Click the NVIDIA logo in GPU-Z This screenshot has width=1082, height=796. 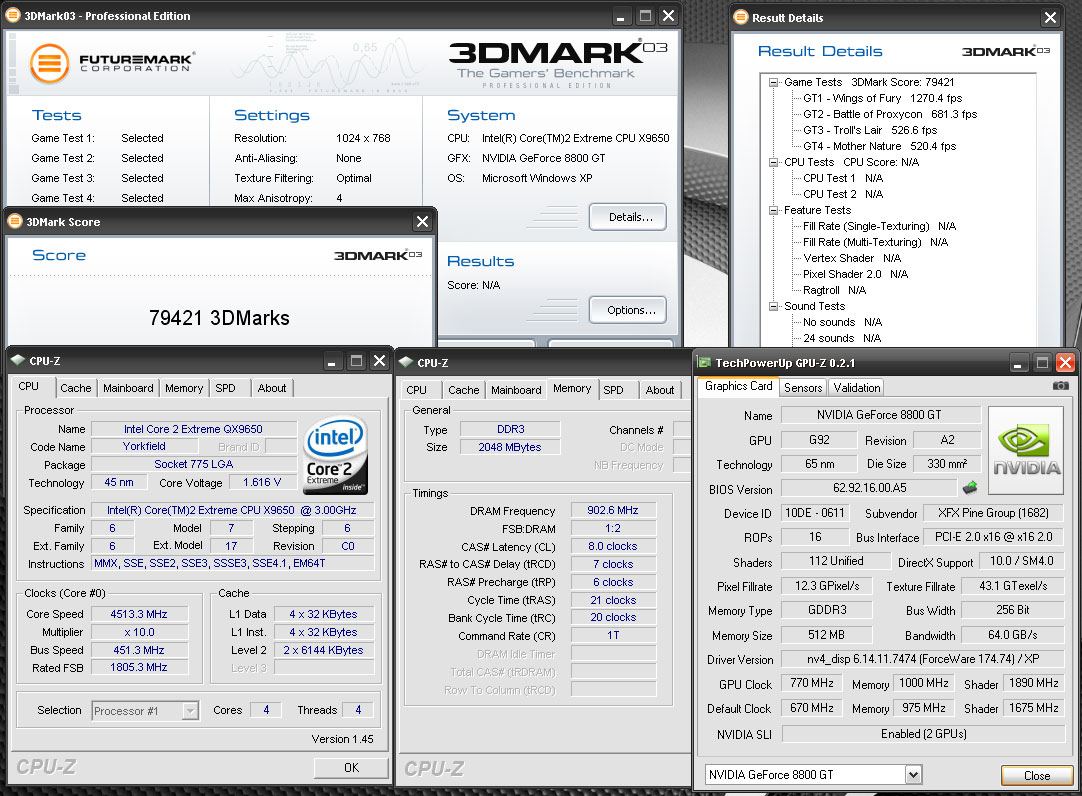(1026, 450)
